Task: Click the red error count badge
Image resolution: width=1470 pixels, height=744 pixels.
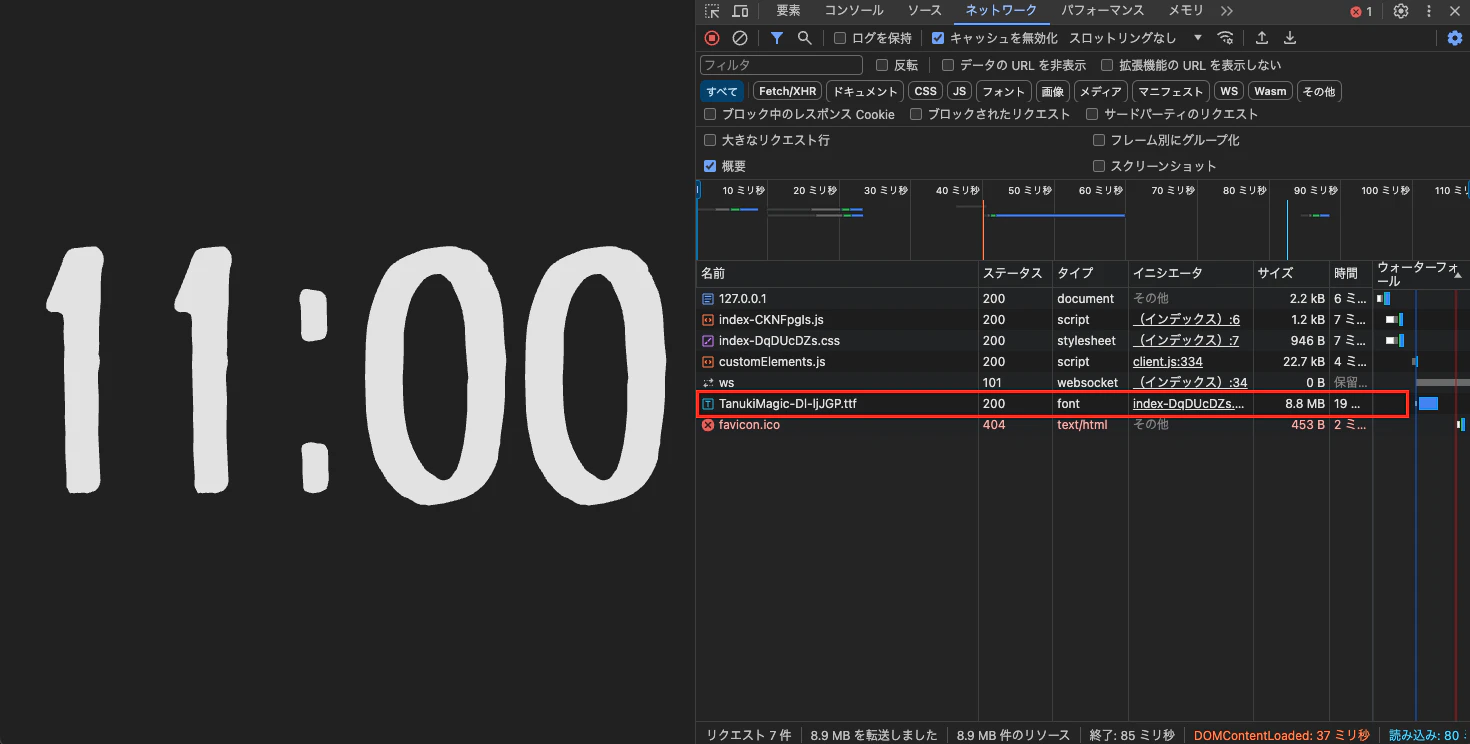Action: click(x=1361, y=12)
